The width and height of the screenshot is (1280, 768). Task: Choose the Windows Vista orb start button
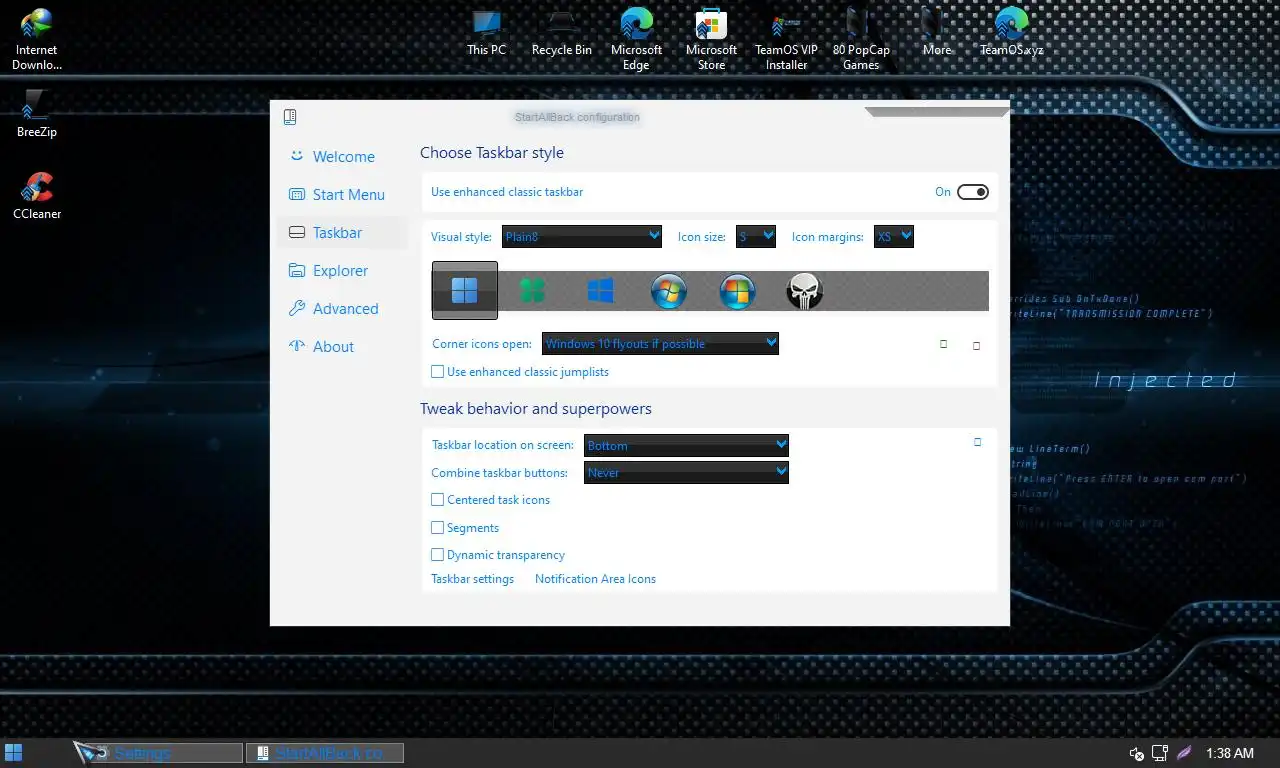pyautogui.click(x=737, y=291)
